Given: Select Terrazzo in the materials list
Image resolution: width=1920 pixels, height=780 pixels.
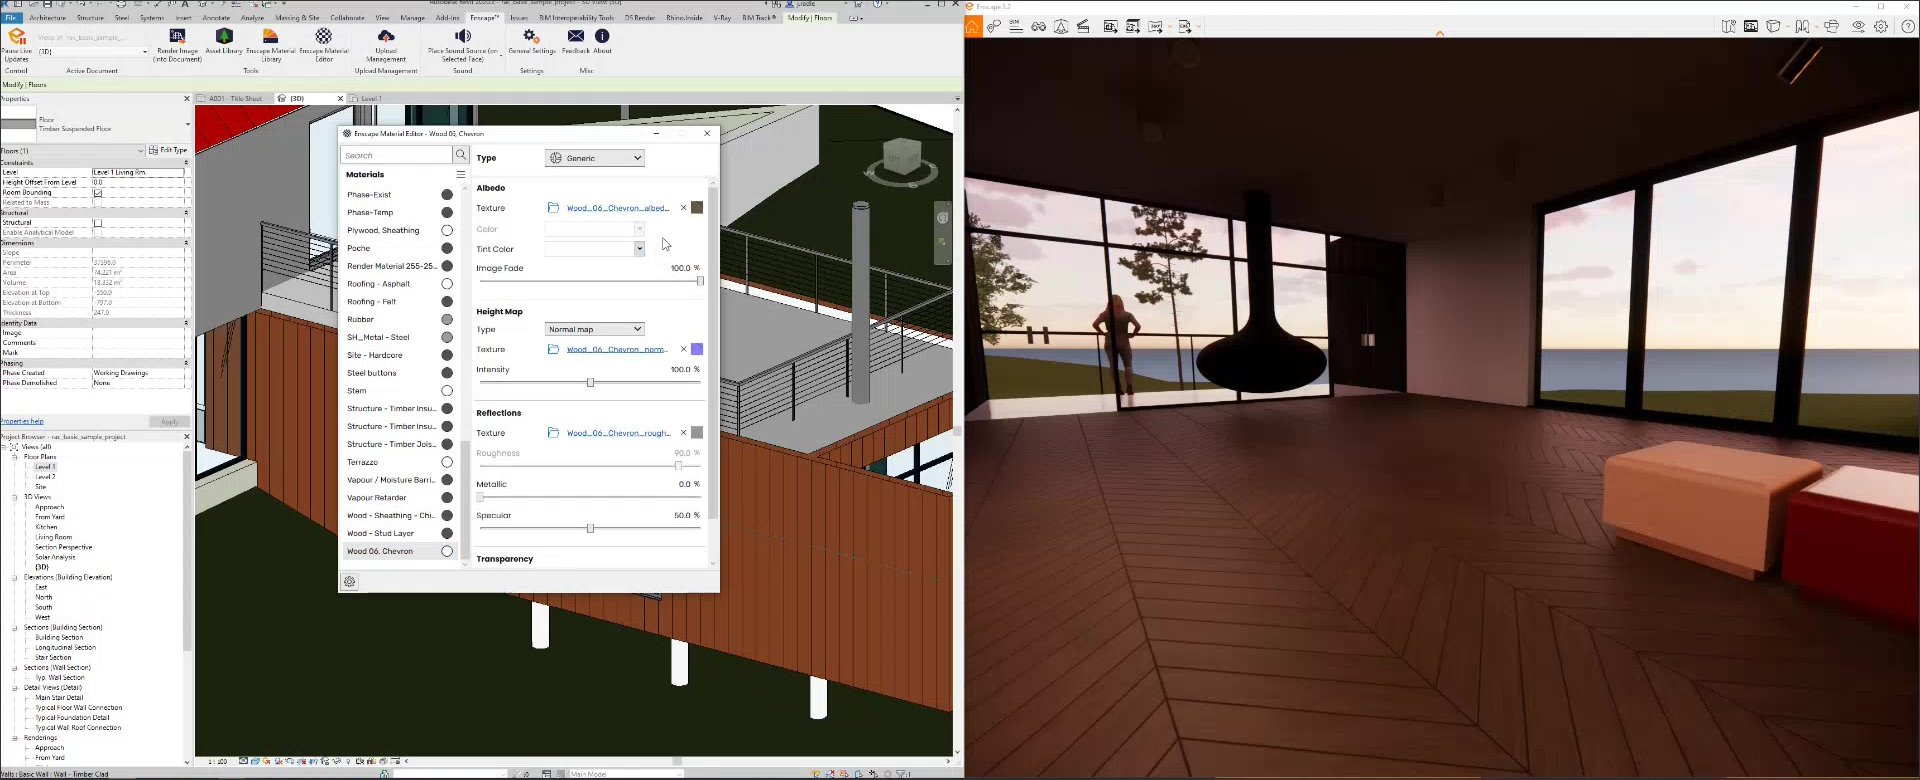Looking at the screenshot, I should 363,462.
